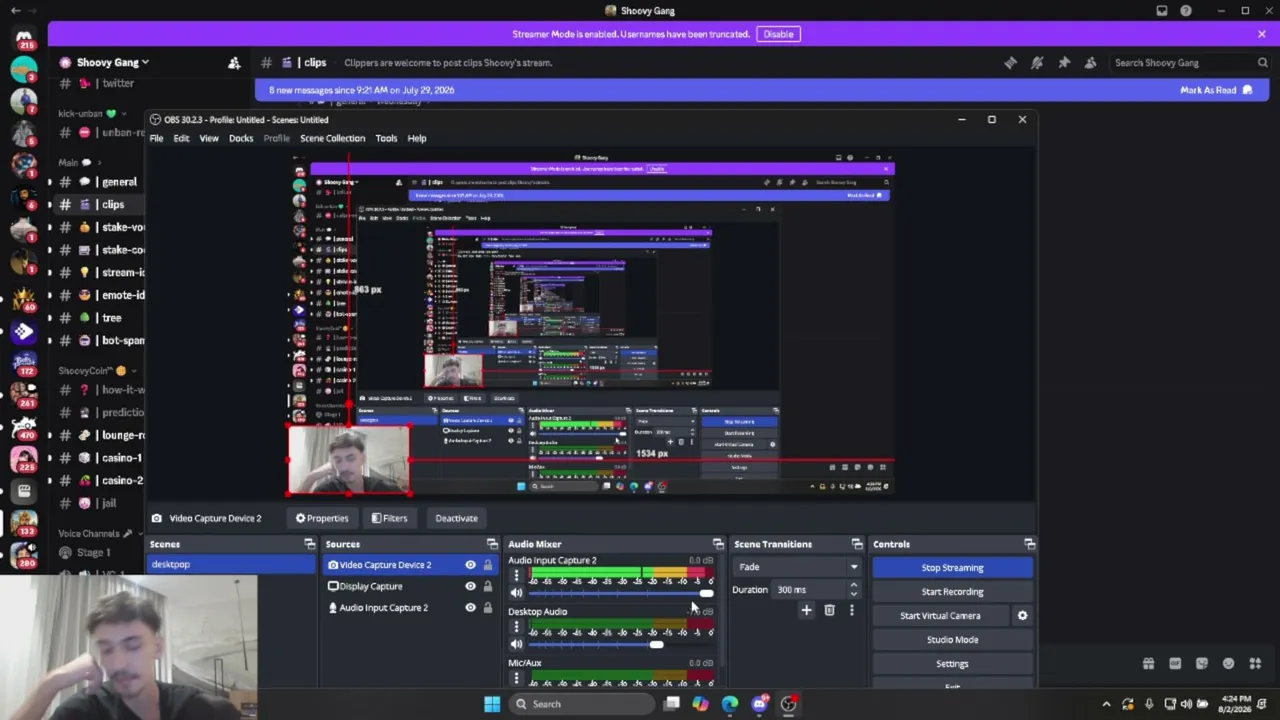Undock the Audio Mixer panel
Viewport: 1280px width, 720px height.
tap(718, 544)
